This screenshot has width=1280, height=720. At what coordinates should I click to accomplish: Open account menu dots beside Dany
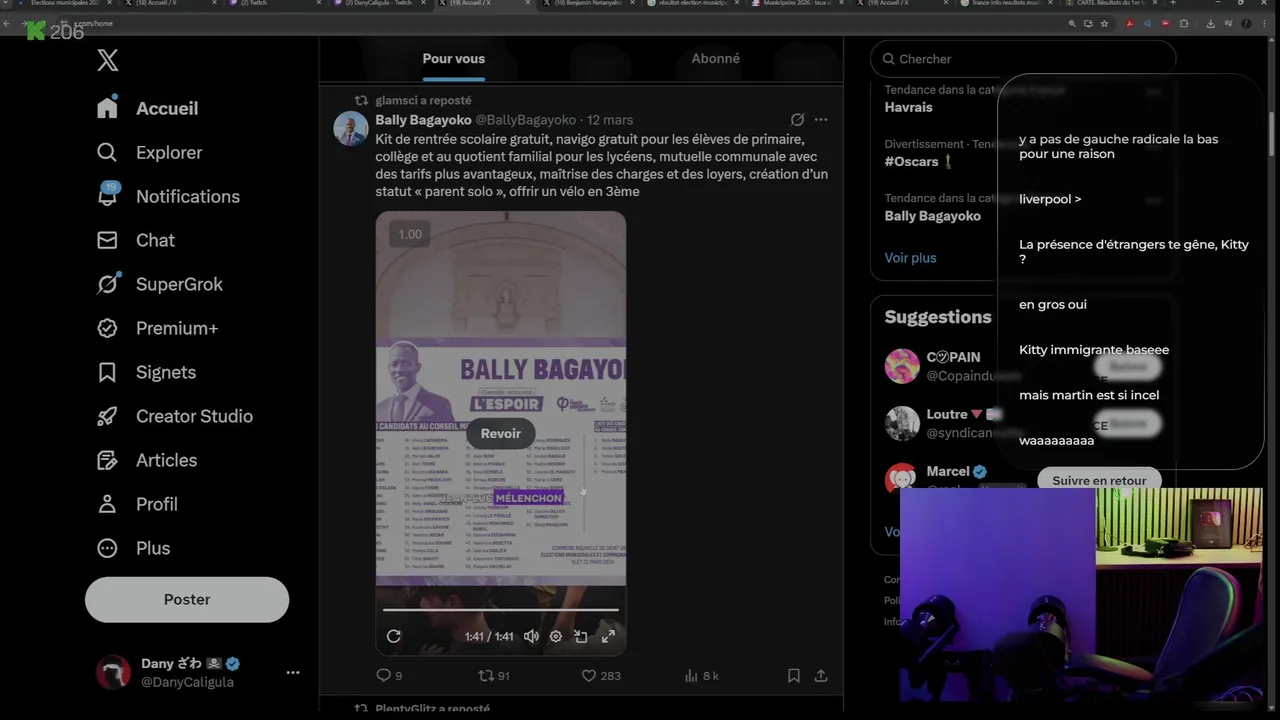293,672
